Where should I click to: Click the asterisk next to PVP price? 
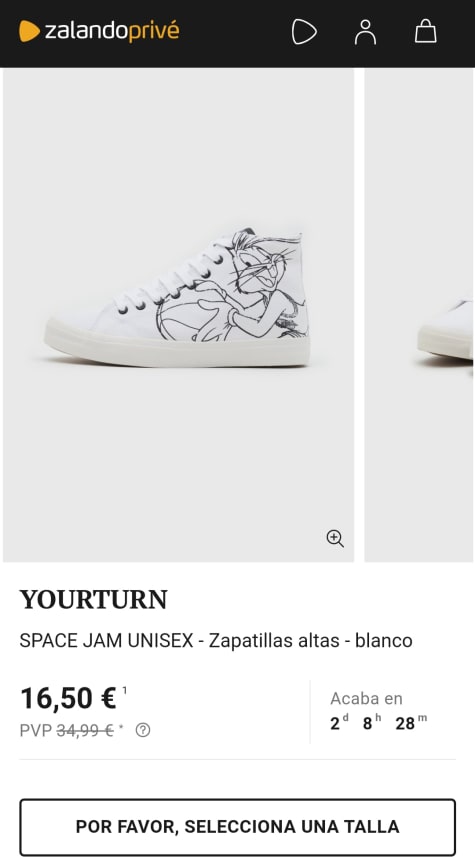pyautogui.click(x=121, y=727)
